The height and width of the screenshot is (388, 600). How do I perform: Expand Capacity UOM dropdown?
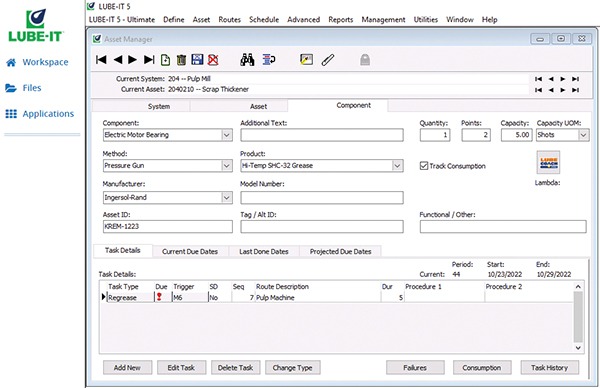click(x=583, y=135)
